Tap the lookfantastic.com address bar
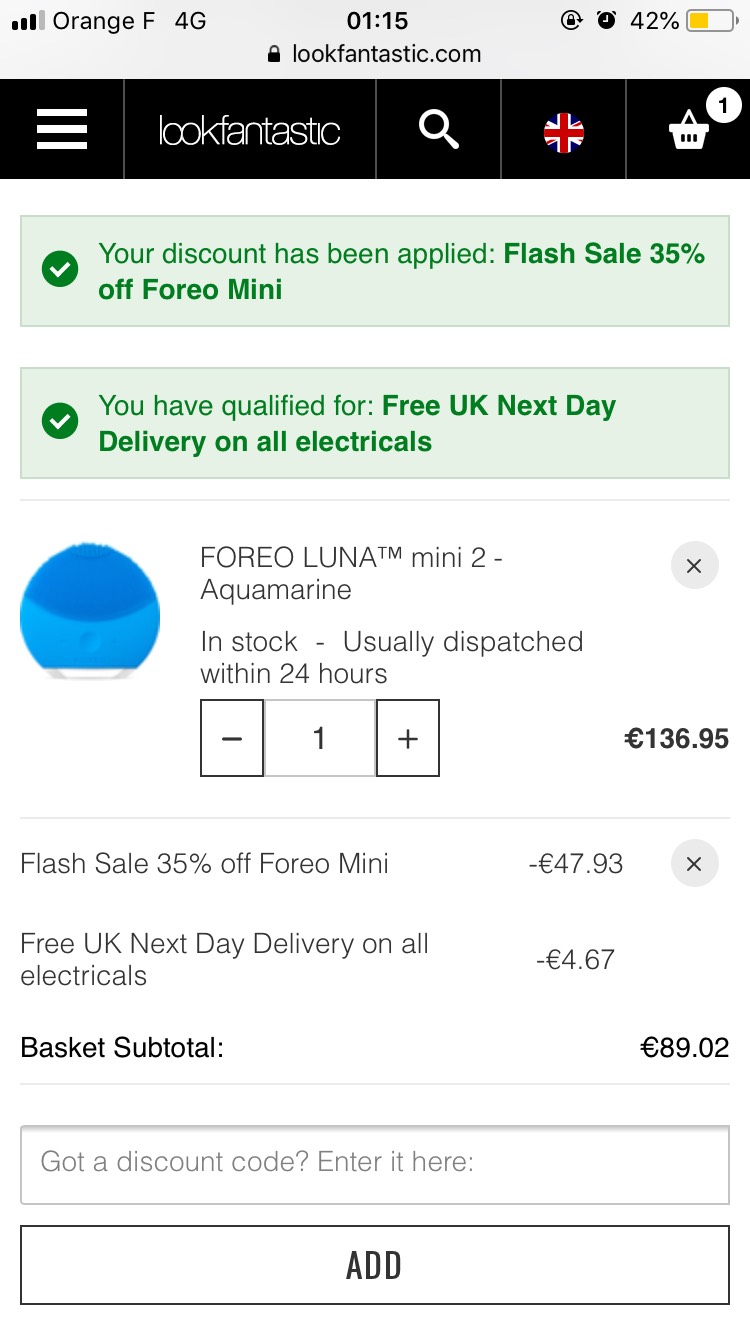Image resolution: width=750 pixels, height=1334 pixels. tap(375, 54)
